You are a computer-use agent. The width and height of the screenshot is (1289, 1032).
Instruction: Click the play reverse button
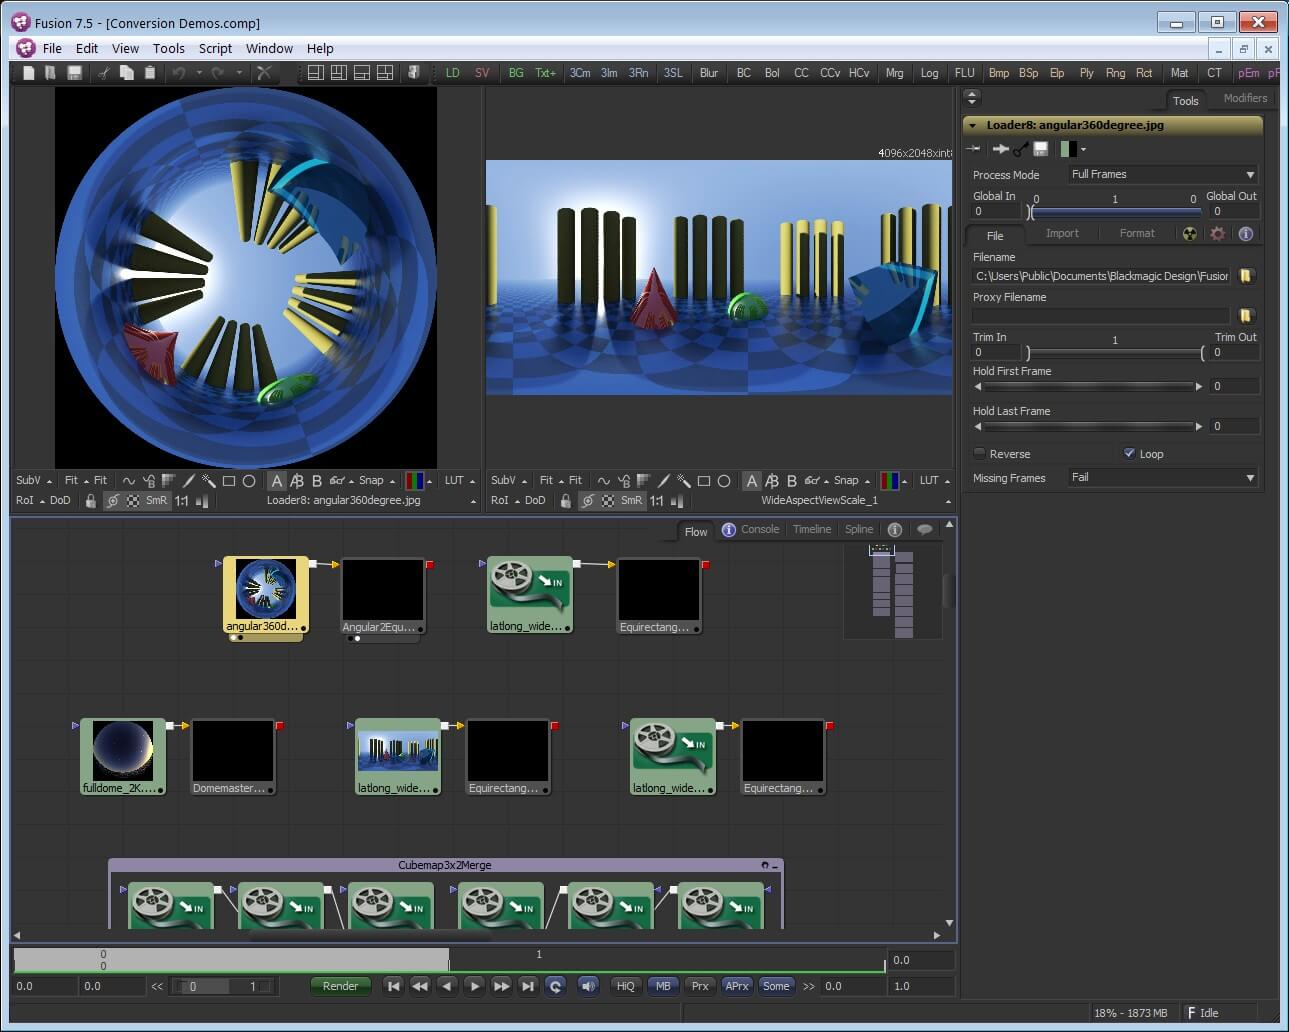[448, 986]
